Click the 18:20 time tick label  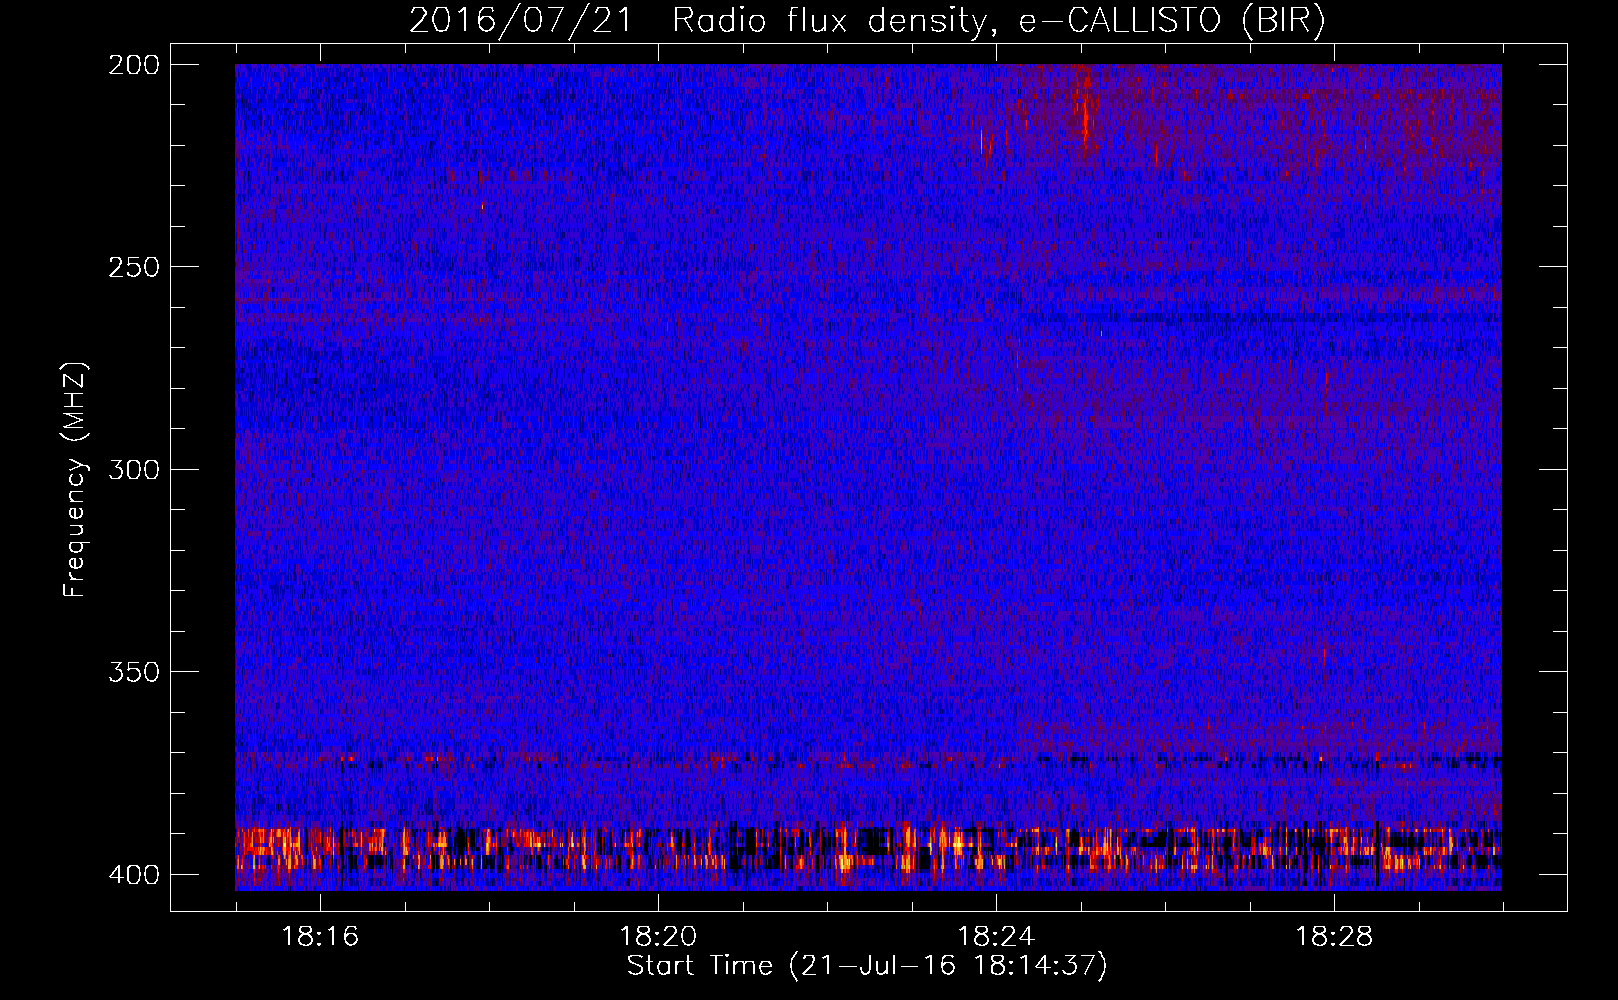pyautogui.click(x=658, y=937)
